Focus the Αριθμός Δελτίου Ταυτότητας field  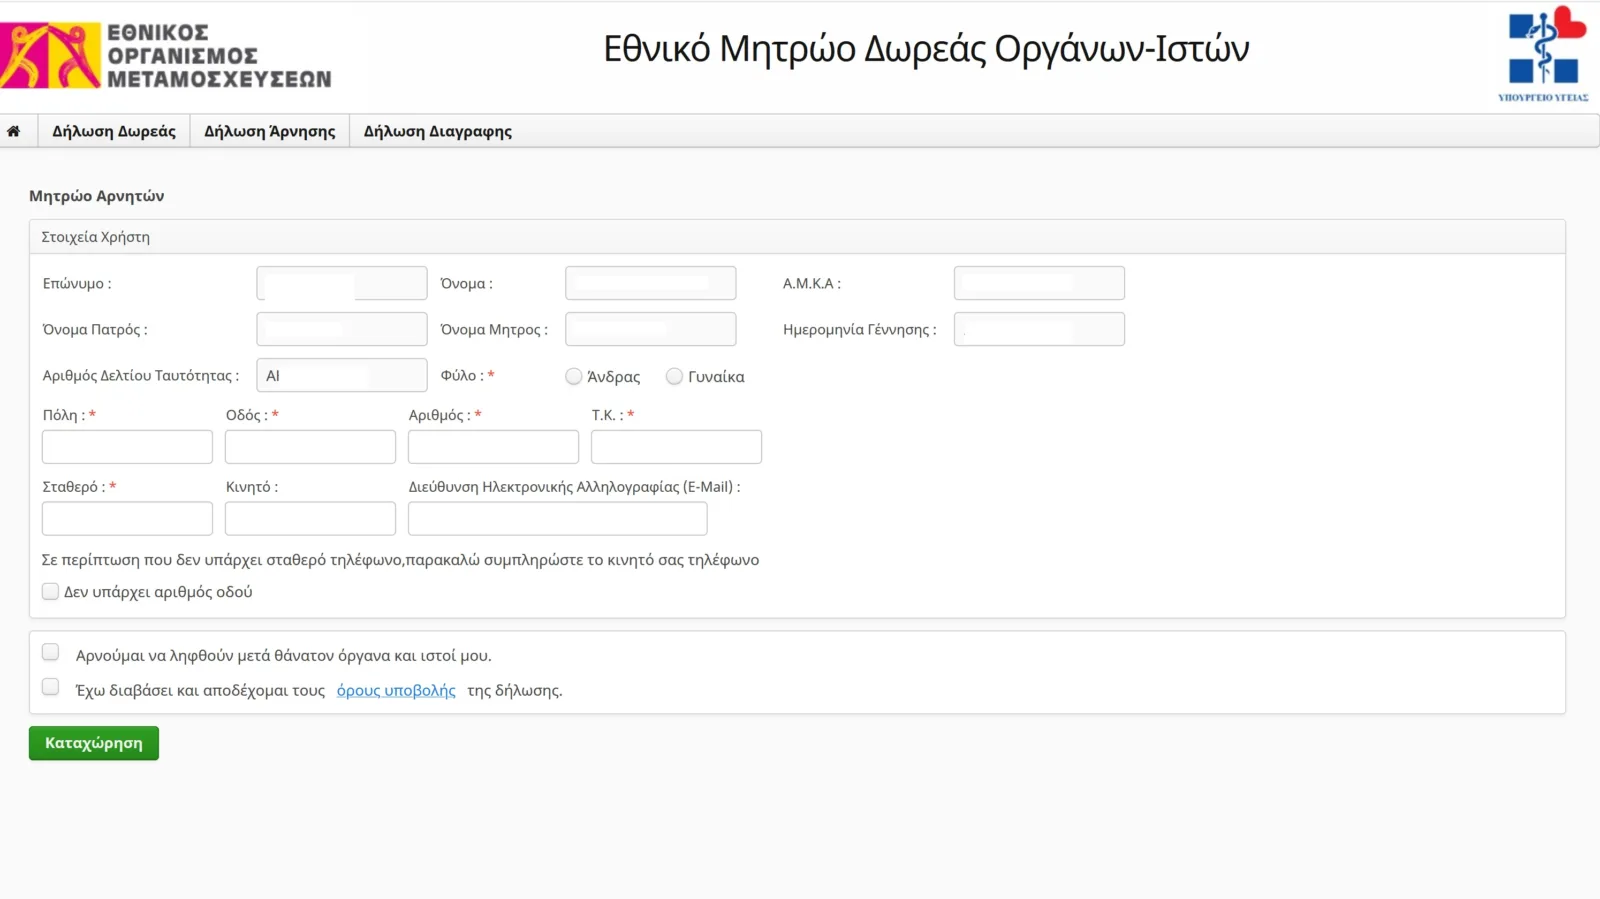(342, 375)
